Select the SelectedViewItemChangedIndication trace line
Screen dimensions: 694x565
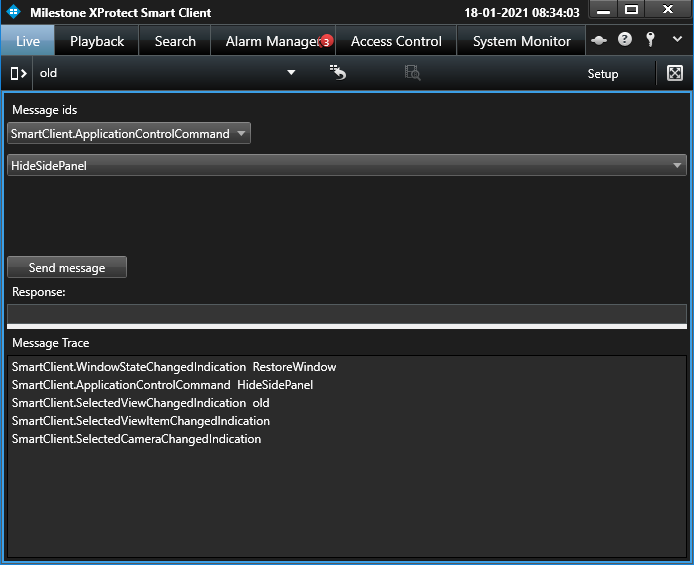[x=140, y=421]
